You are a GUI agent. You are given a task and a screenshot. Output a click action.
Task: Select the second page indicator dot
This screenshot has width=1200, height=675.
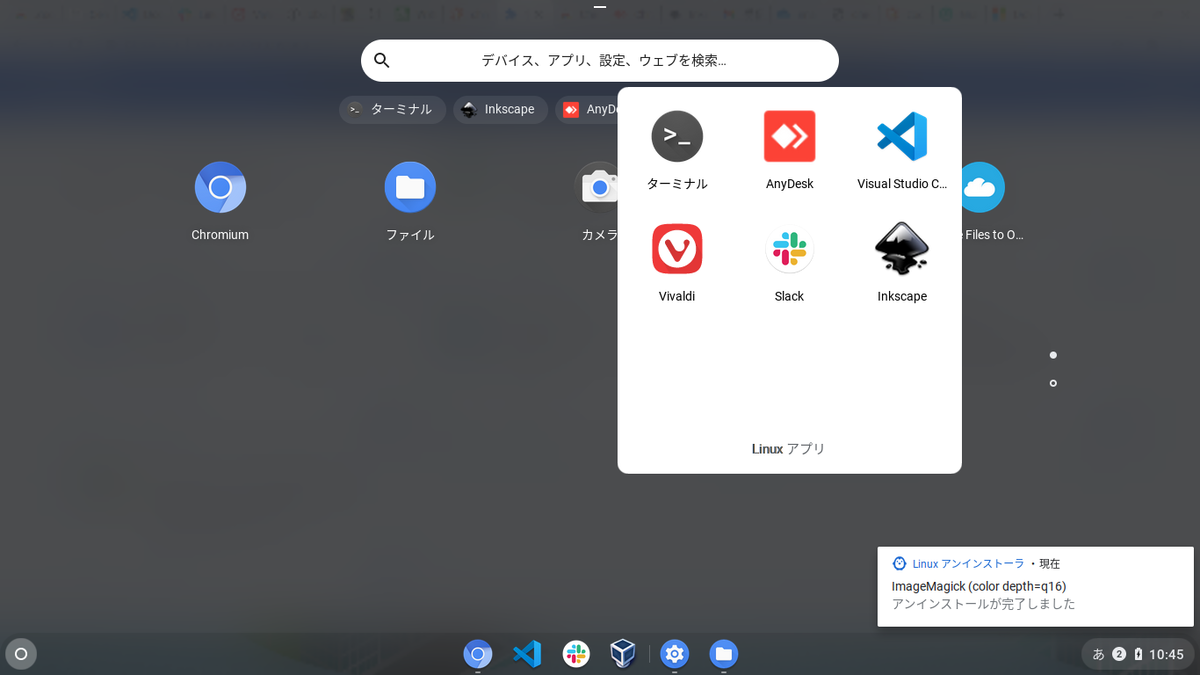click(x=1052, y=382)
